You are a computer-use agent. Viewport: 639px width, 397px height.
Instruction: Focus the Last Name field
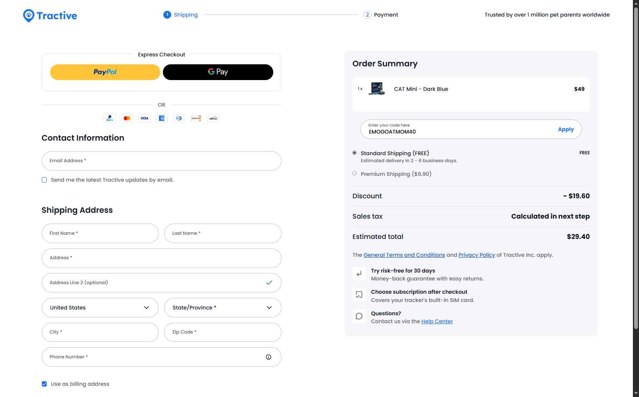tap(223, 233)
